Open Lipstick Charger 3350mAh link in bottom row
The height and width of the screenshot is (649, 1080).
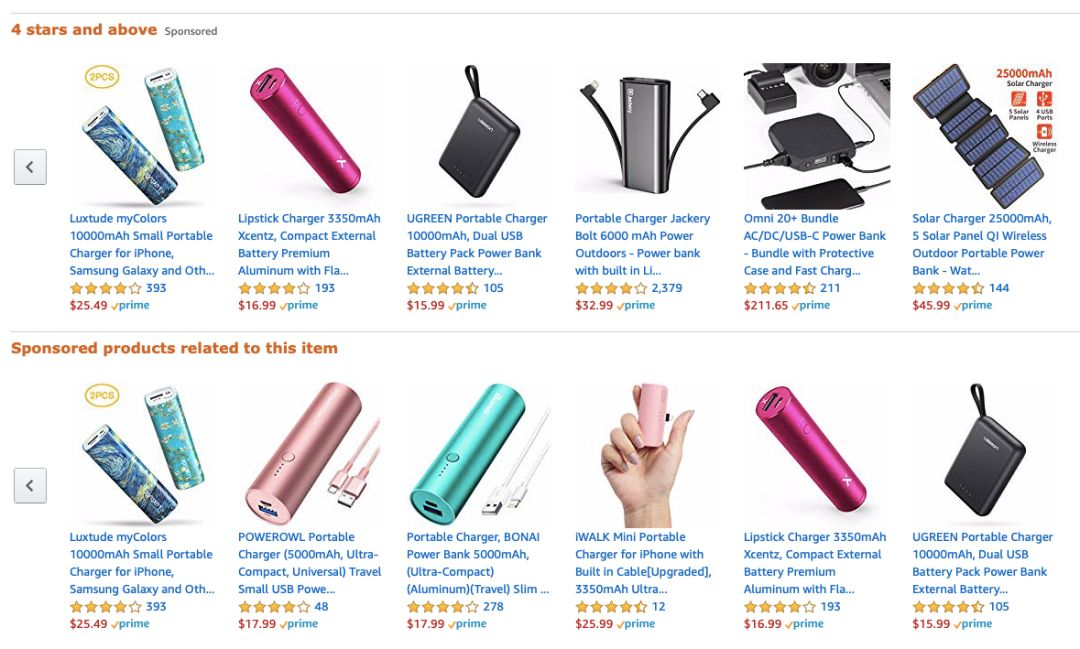[x=815, y=563]
